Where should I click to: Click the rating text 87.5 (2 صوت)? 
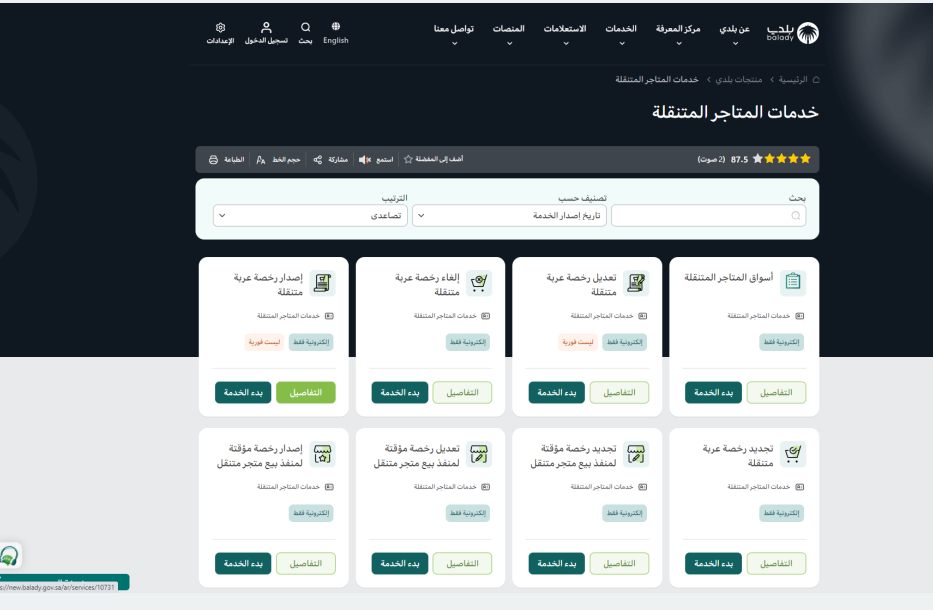(x=722, y=159)
